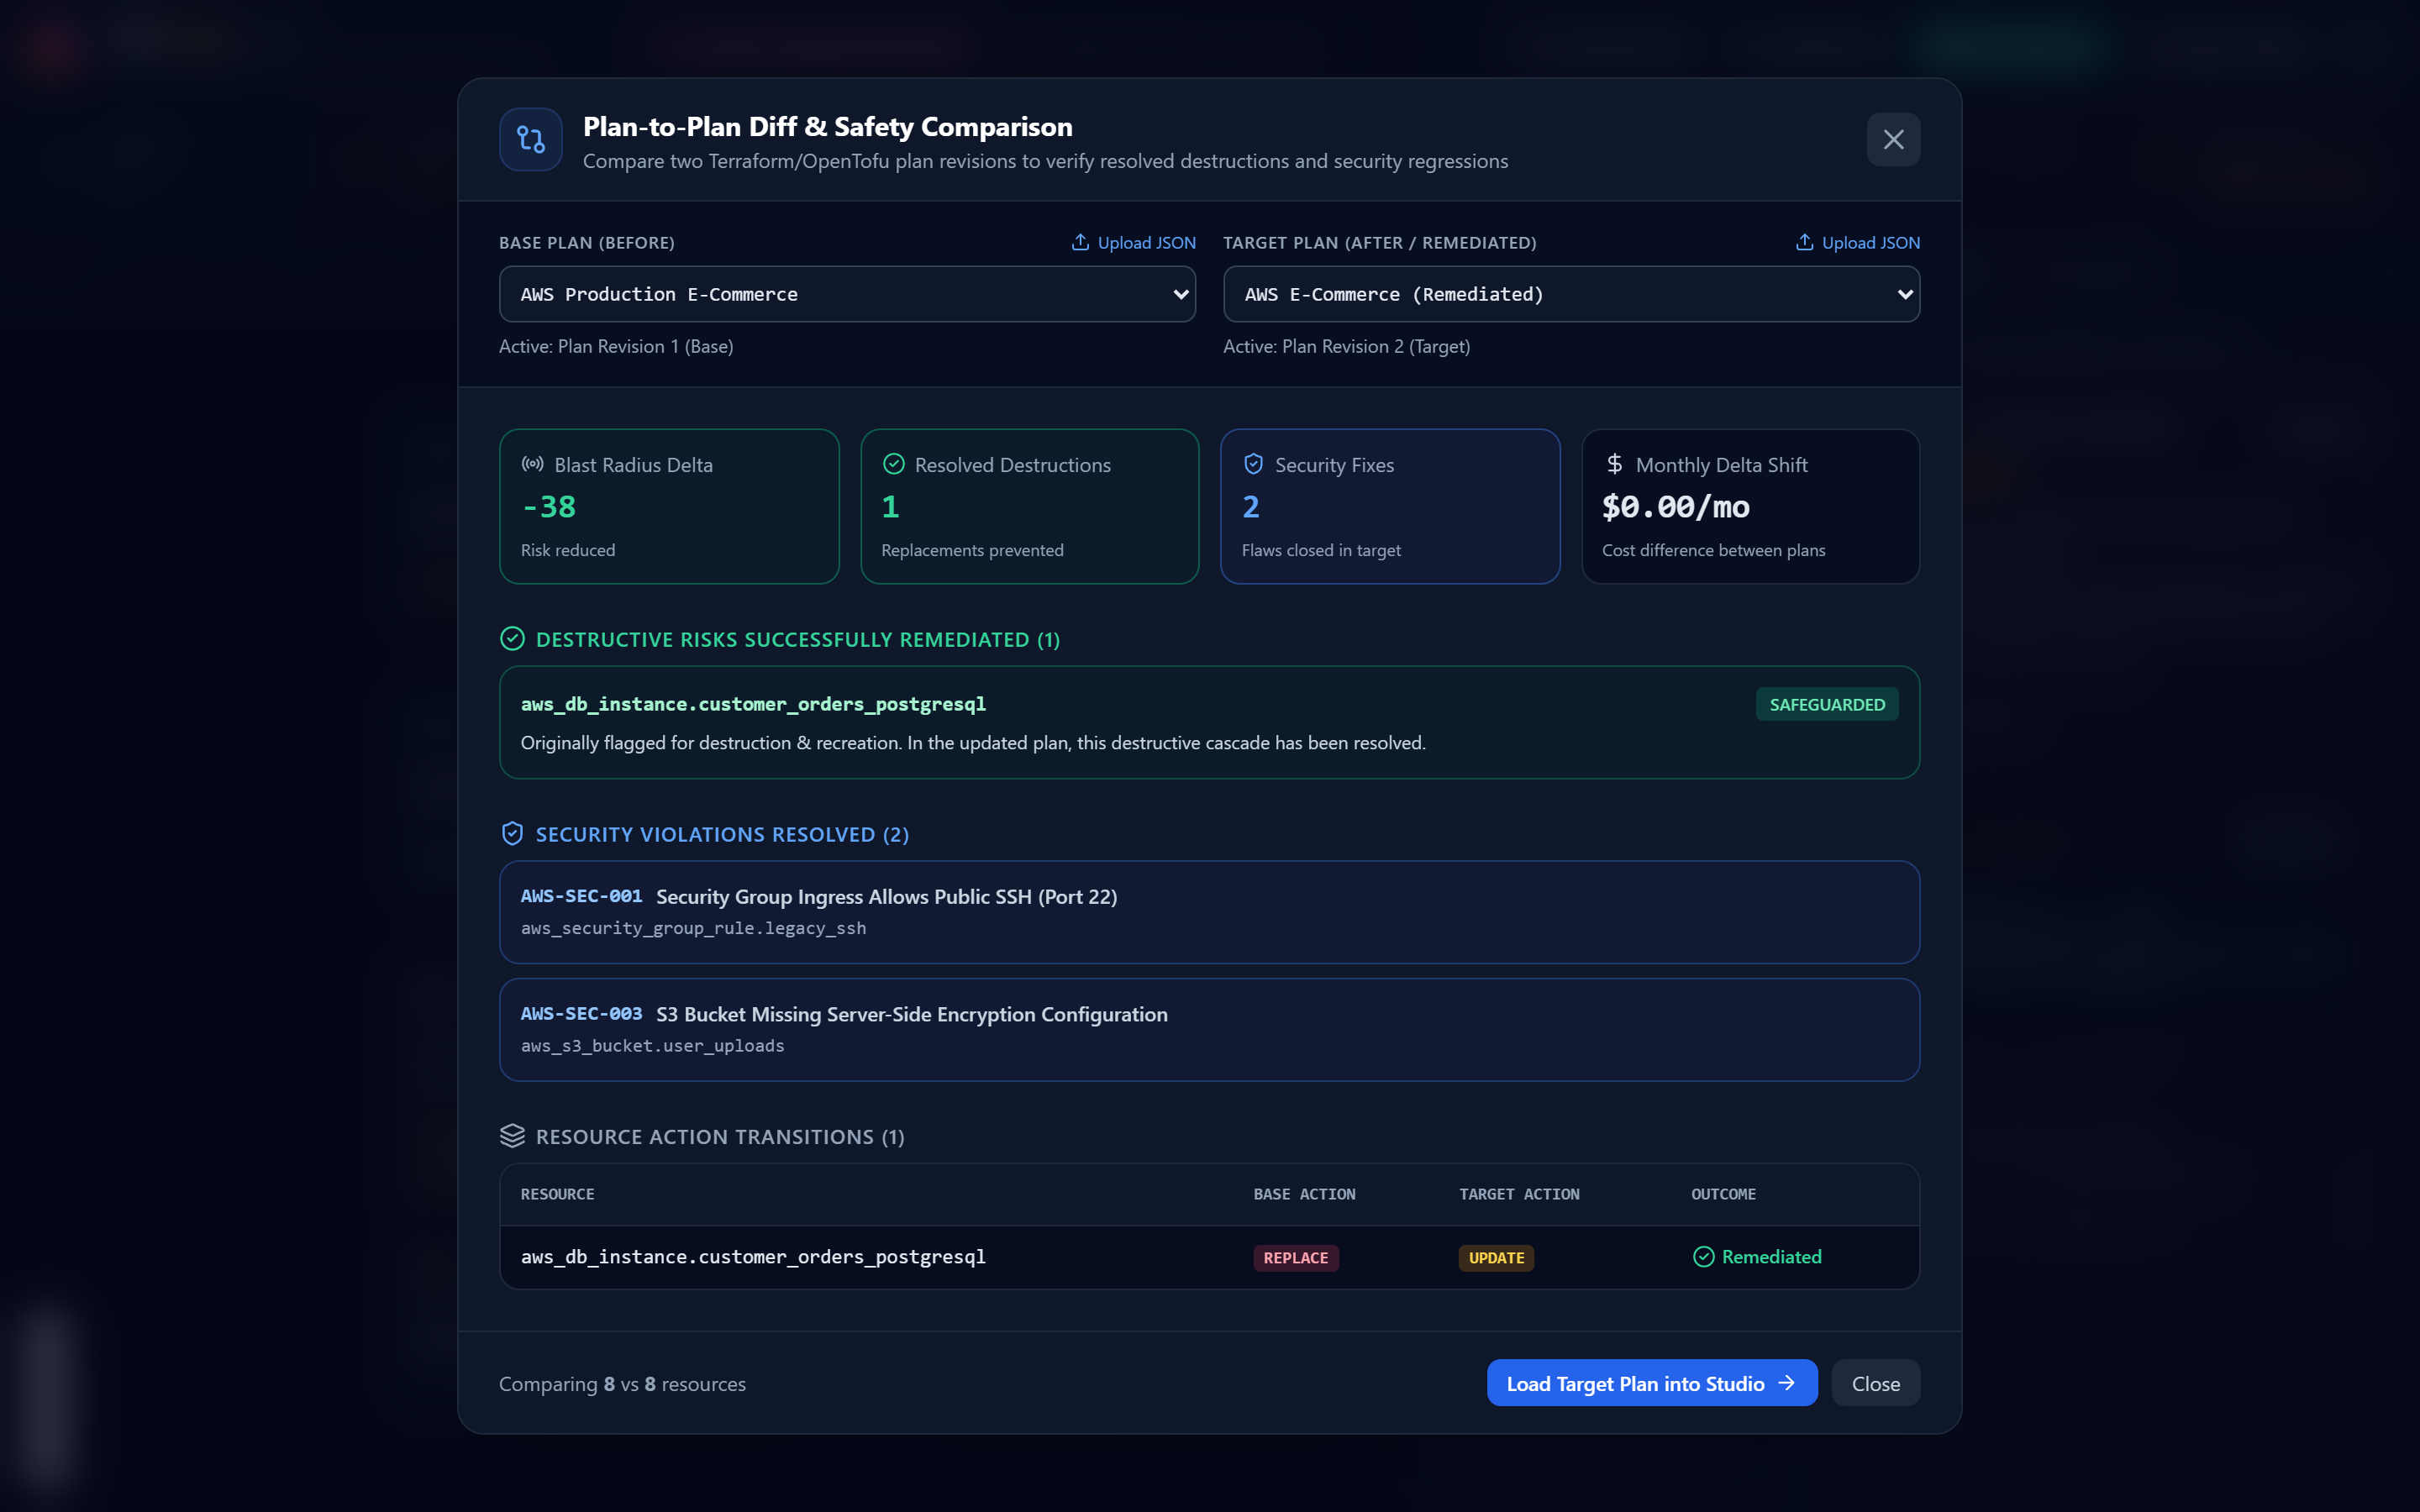Open the Target Plan dropdown
2420x1512 pixels.
(1571, 294)
